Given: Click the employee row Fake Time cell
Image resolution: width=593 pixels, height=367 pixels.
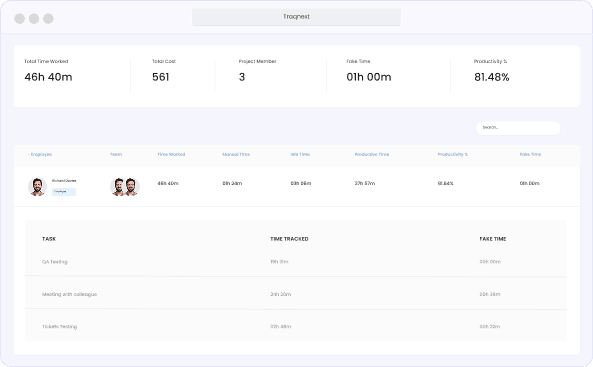Looking at the screenshot, I should (529, 183).
